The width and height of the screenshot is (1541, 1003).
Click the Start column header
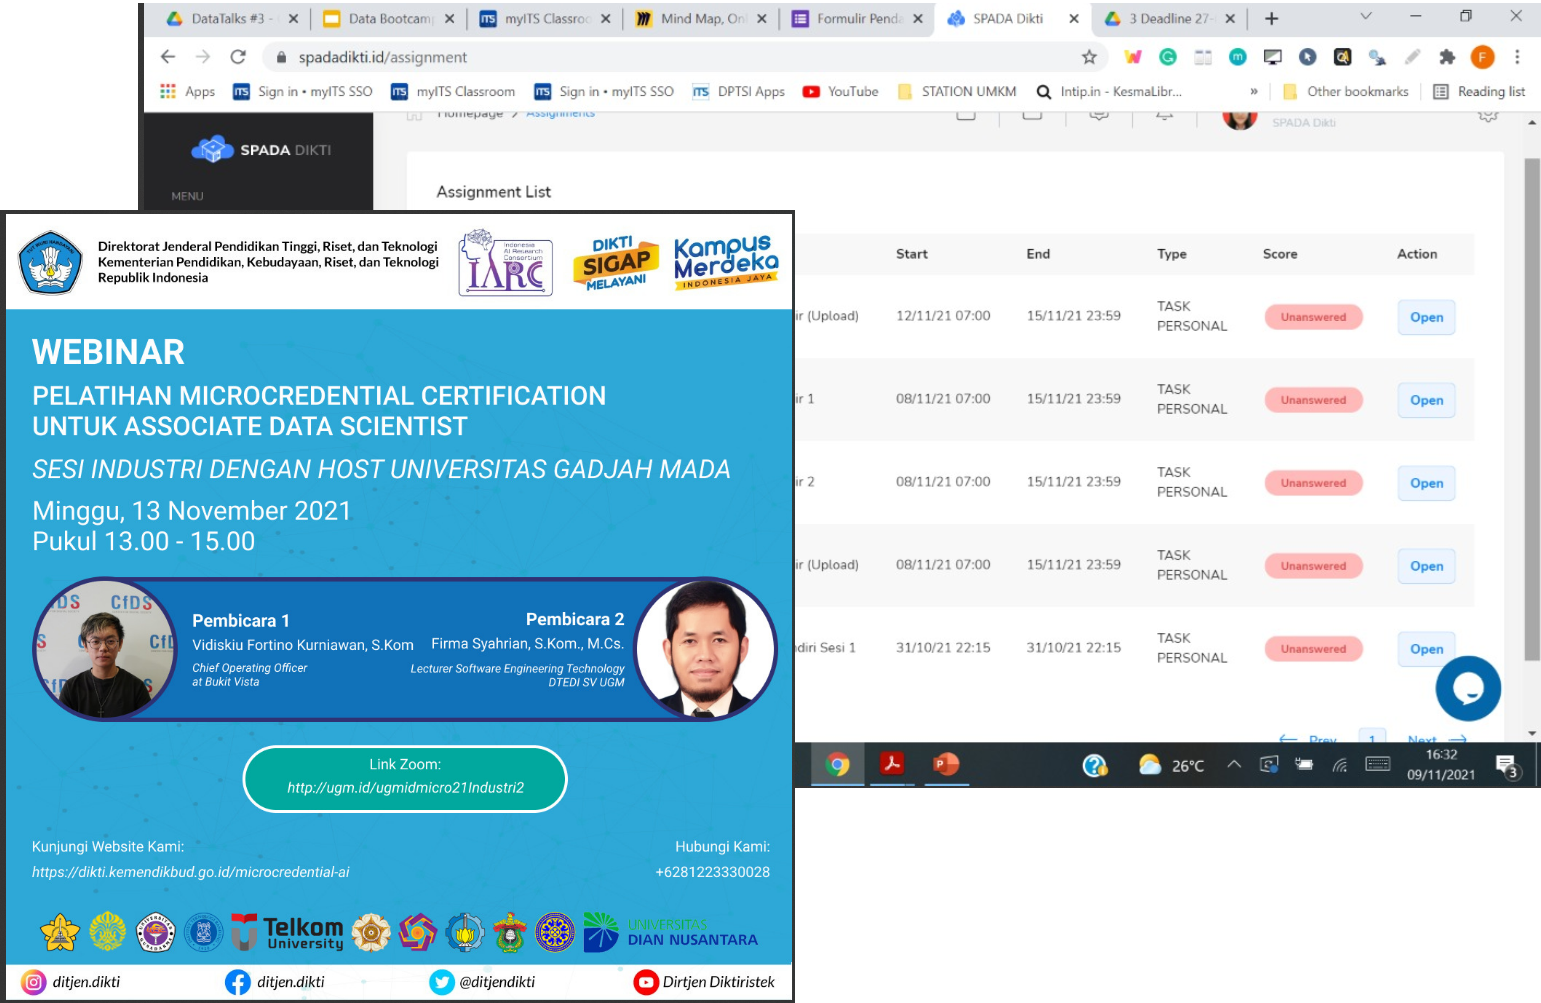tap(912, 254)
